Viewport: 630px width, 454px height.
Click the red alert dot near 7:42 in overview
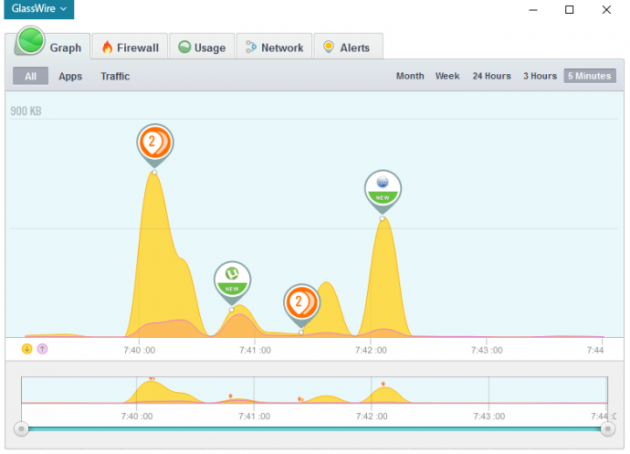383,384
